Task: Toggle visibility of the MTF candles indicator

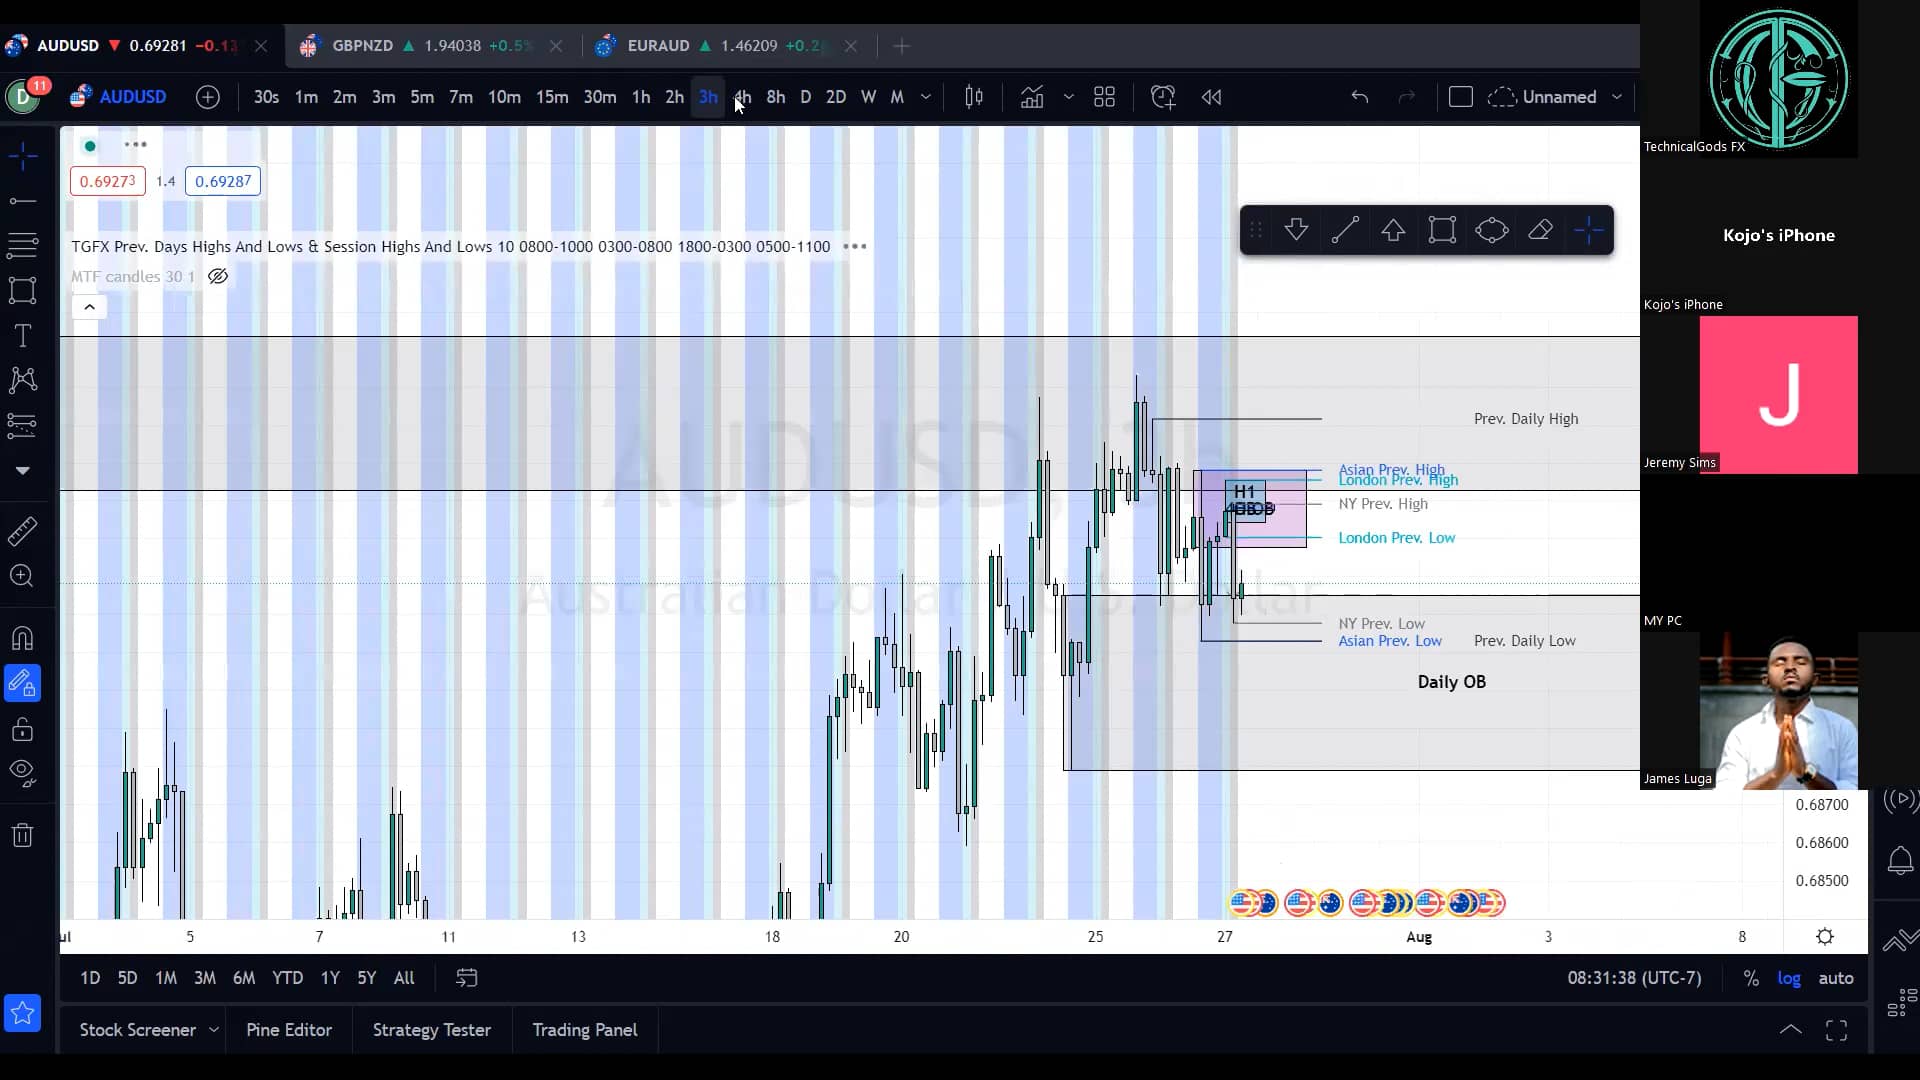Action: [x=218, y=276]
